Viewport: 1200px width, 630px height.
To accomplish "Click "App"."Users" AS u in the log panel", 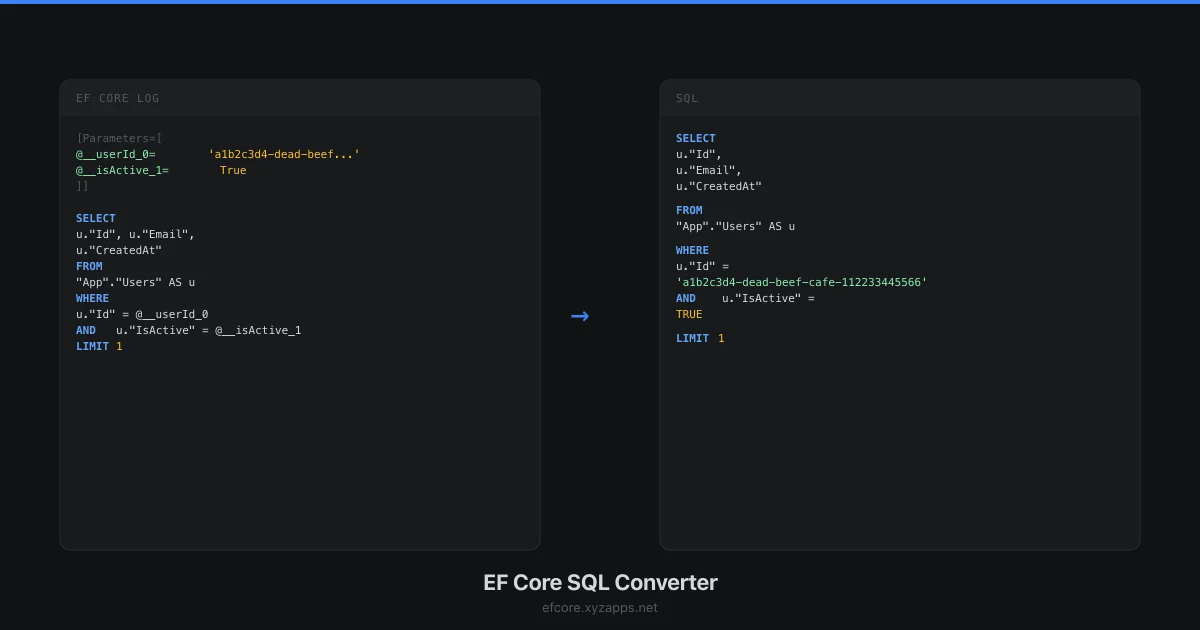I will coord(135,282).
